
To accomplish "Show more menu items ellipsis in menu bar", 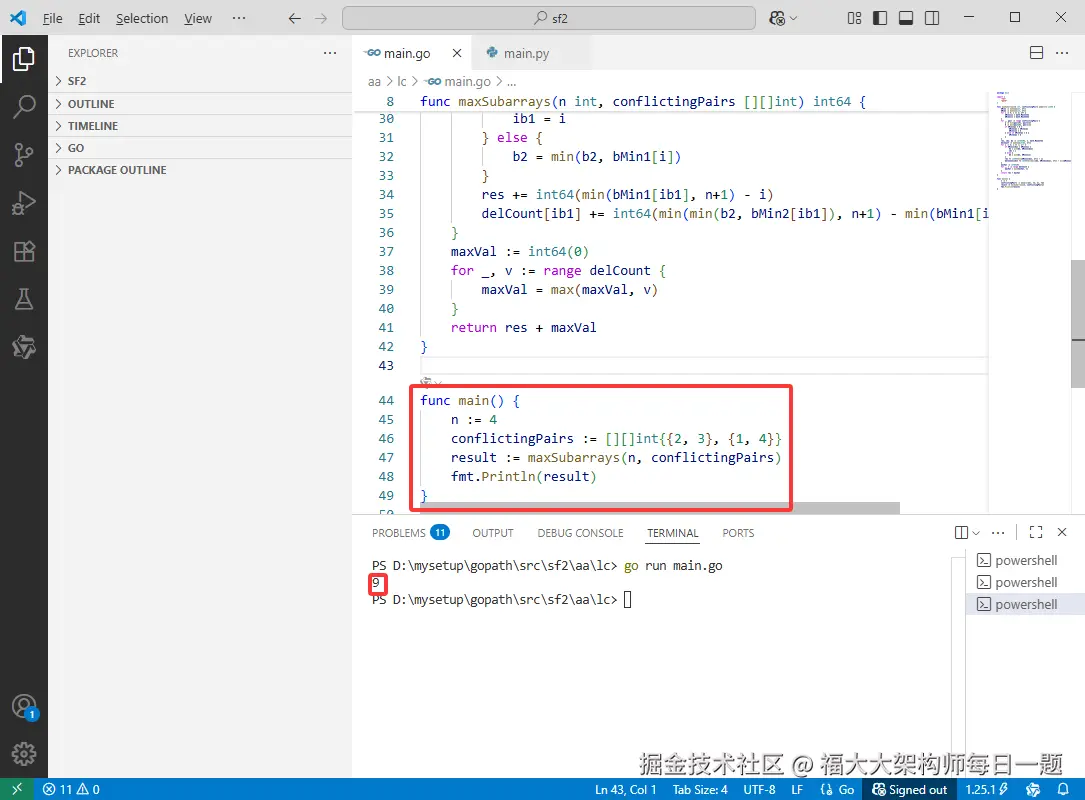I will point(239,18).
